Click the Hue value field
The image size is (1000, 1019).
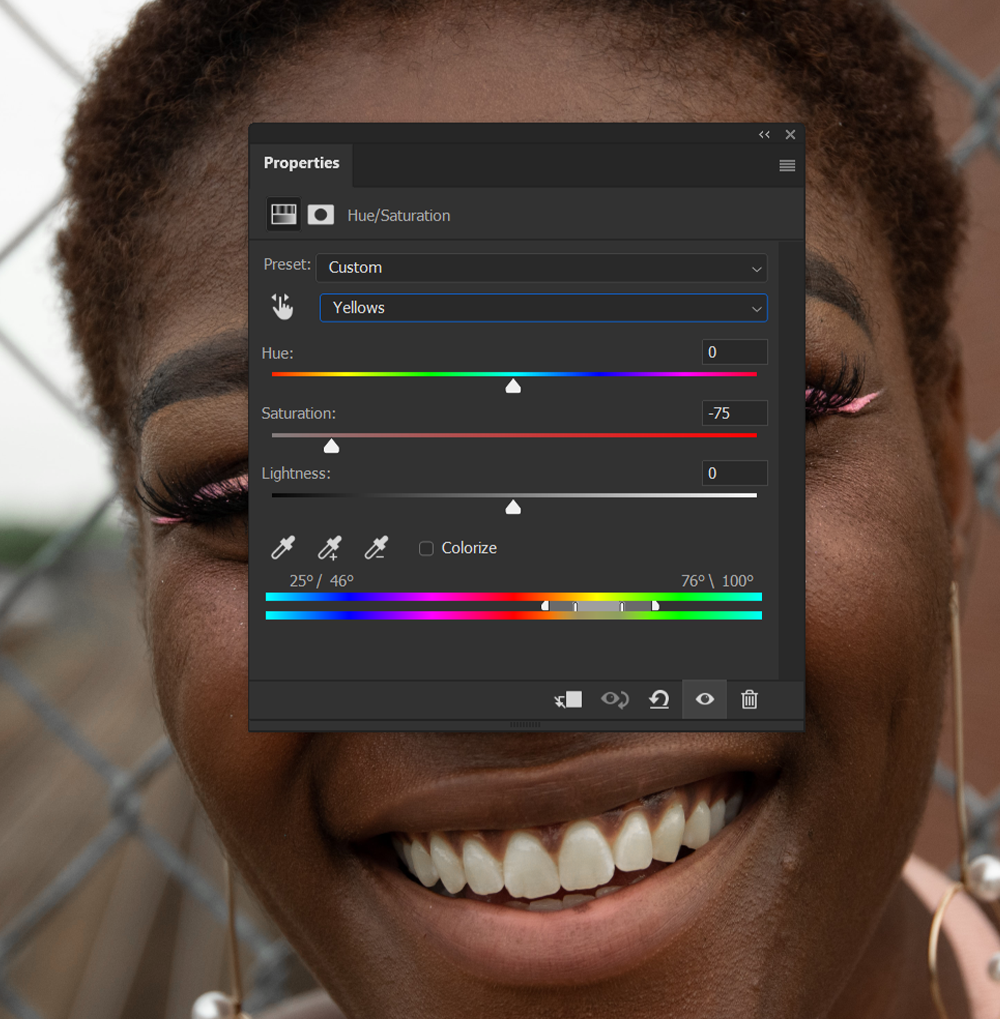[x=734, y=352]
